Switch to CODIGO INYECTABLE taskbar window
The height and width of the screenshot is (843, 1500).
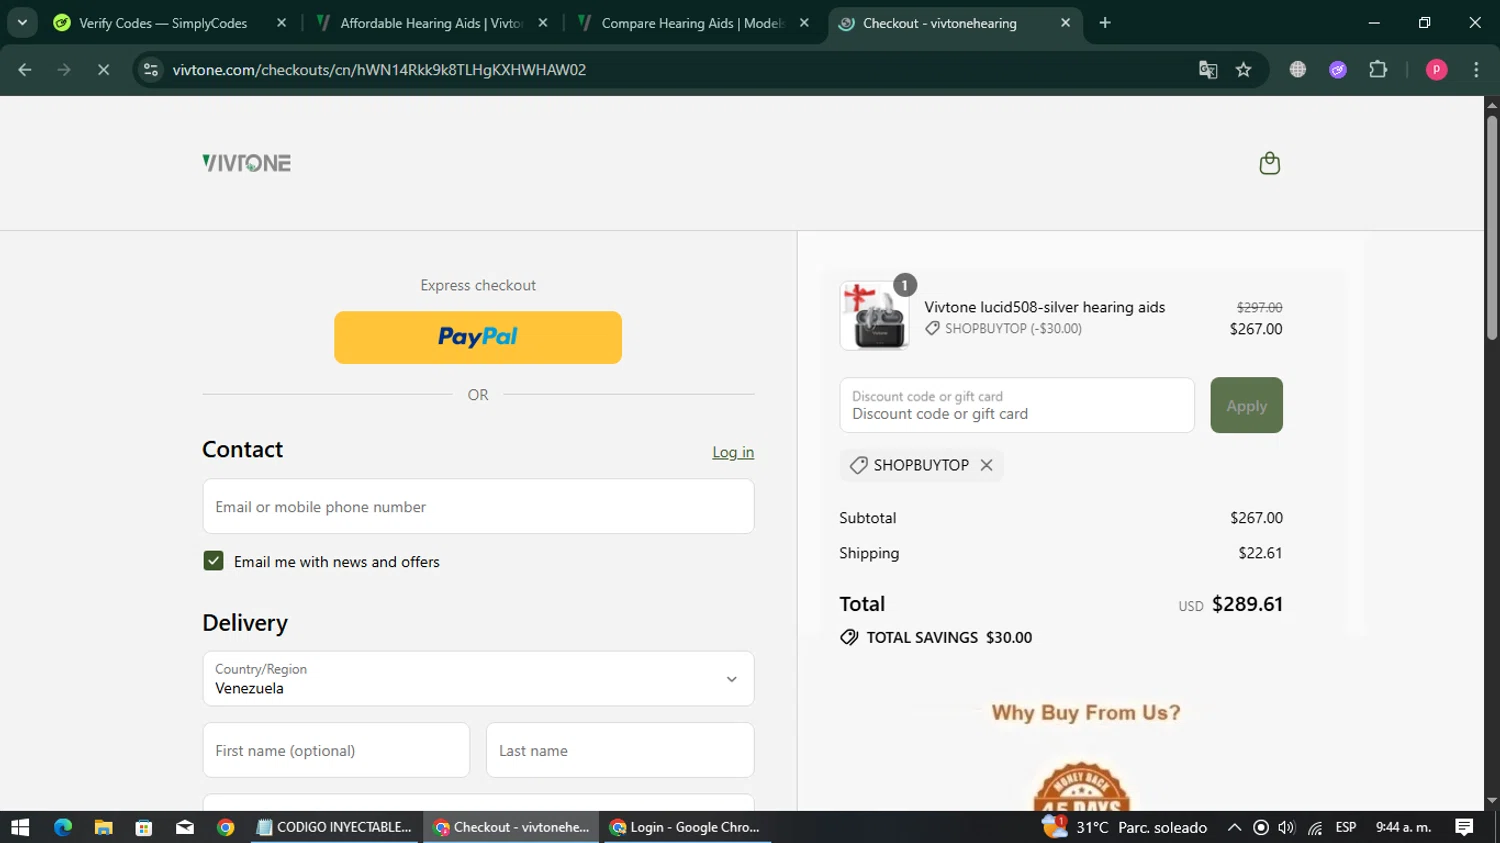(x=335, y=827)
